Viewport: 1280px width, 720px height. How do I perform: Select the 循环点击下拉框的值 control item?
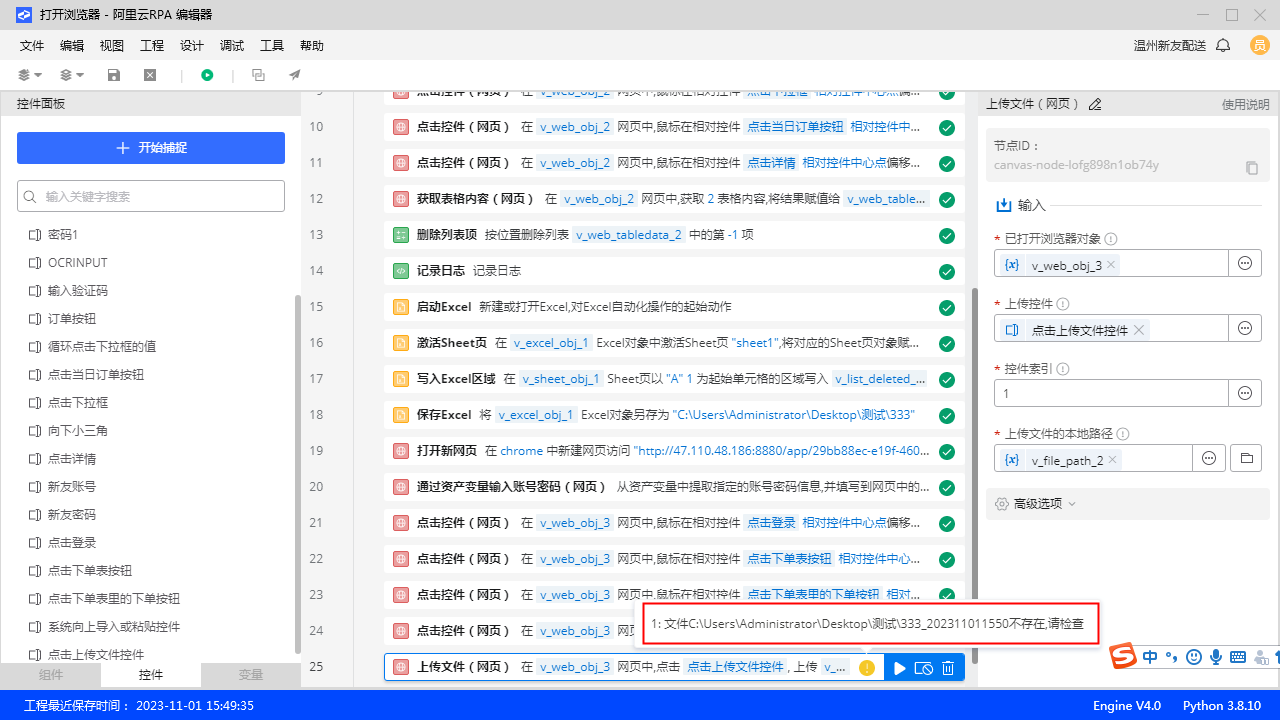[x=102, y=346]
